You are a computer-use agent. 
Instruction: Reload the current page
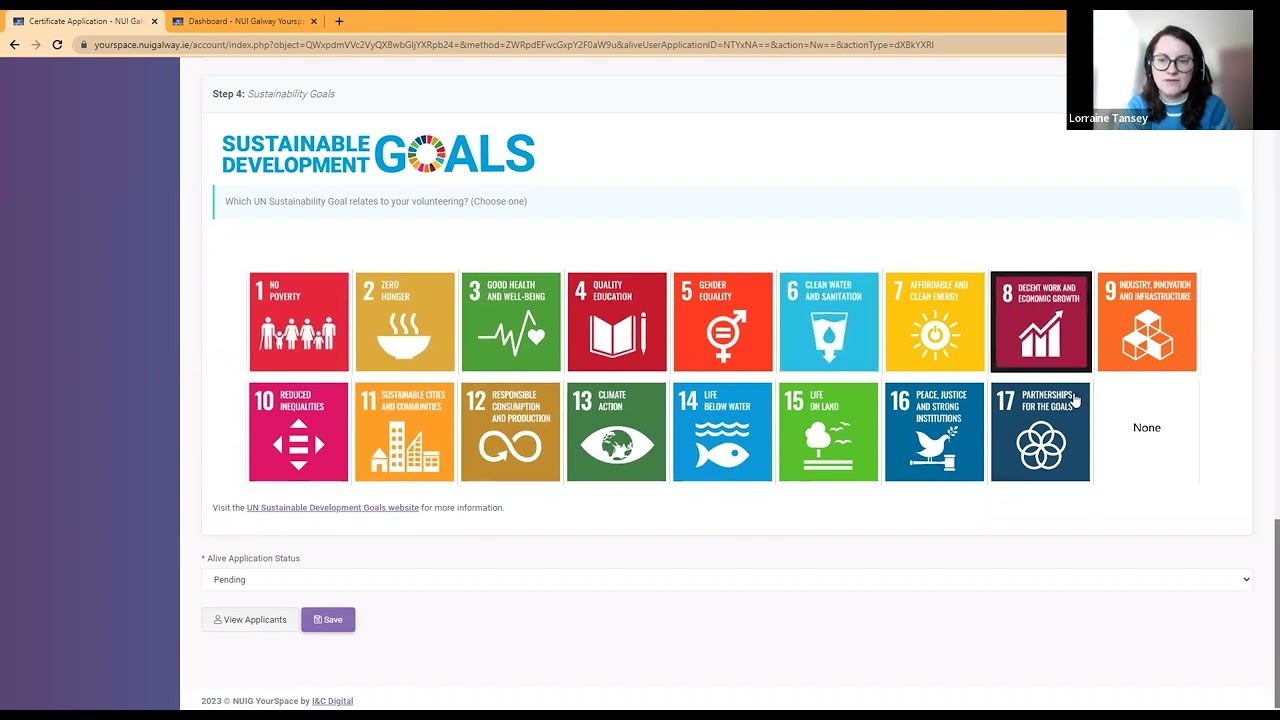coord(57,45)
